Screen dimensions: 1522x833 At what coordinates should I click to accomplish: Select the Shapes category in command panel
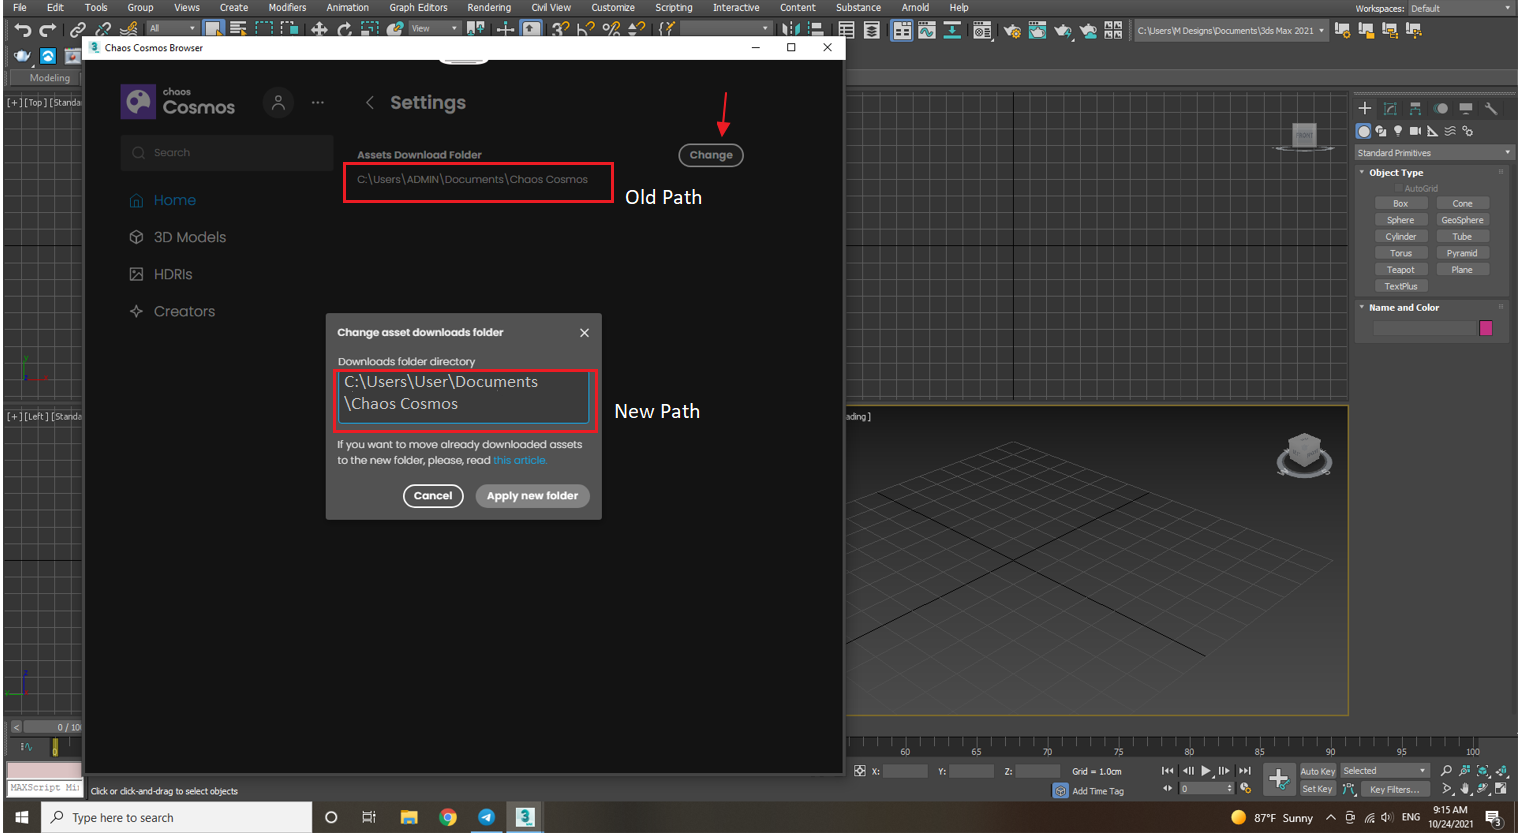(x=1381, y=131)
